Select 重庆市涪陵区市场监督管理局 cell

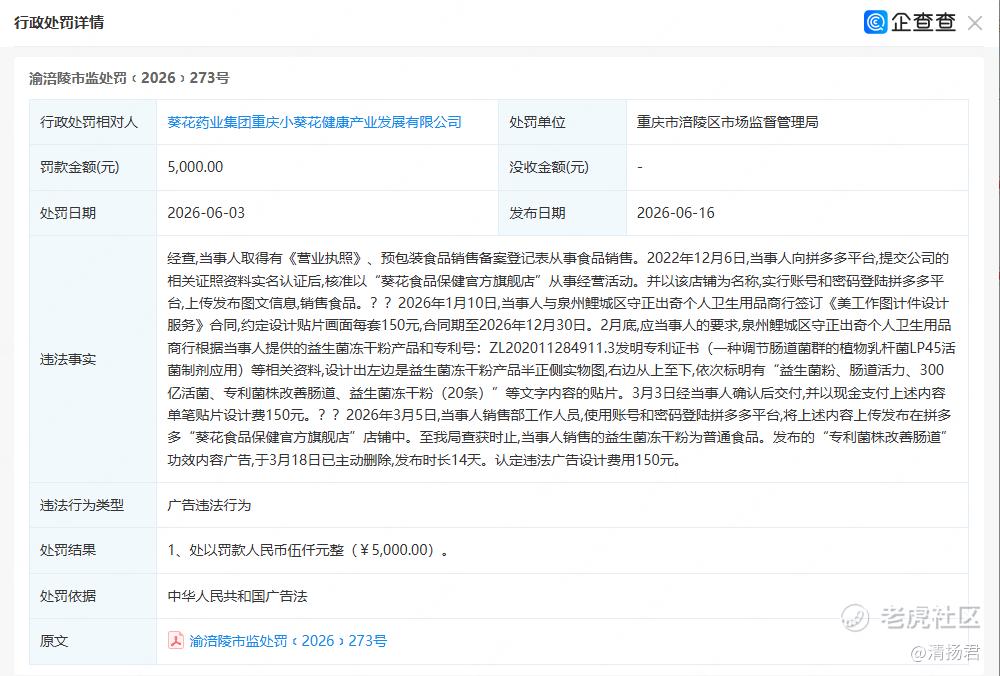[x=727, y=122]
